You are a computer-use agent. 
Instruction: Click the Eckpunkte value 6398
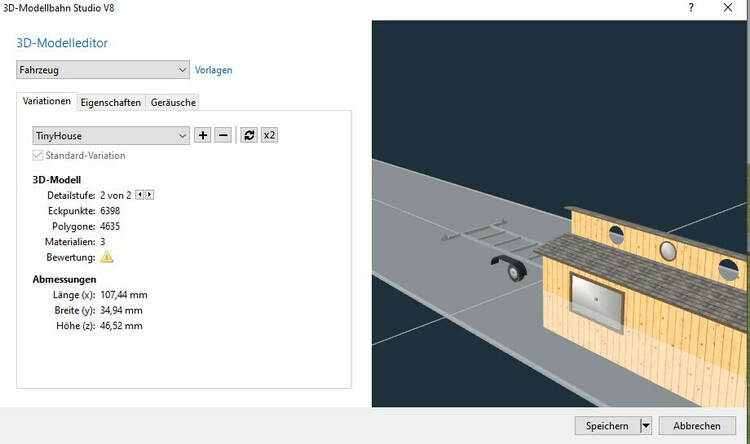(x=110, y=211)
